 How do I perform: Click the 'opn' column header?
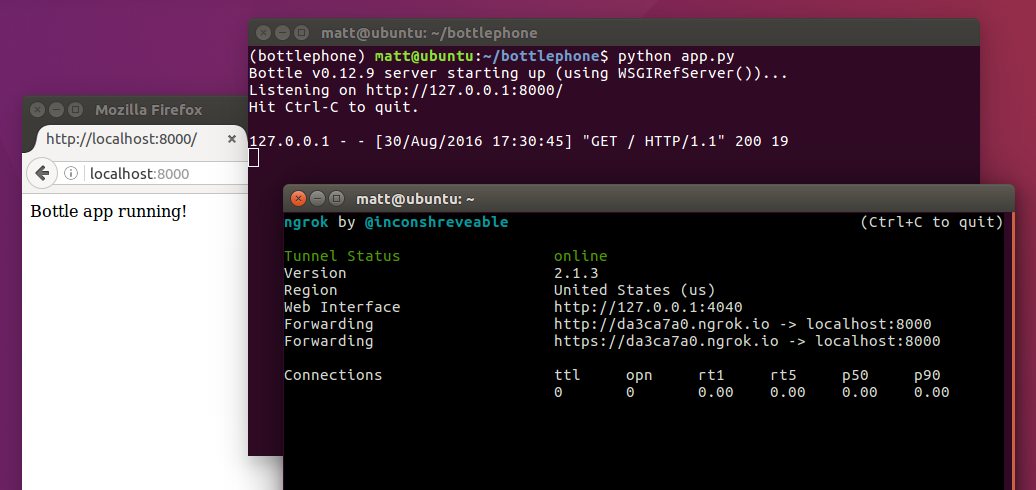(x=640, y=376)
